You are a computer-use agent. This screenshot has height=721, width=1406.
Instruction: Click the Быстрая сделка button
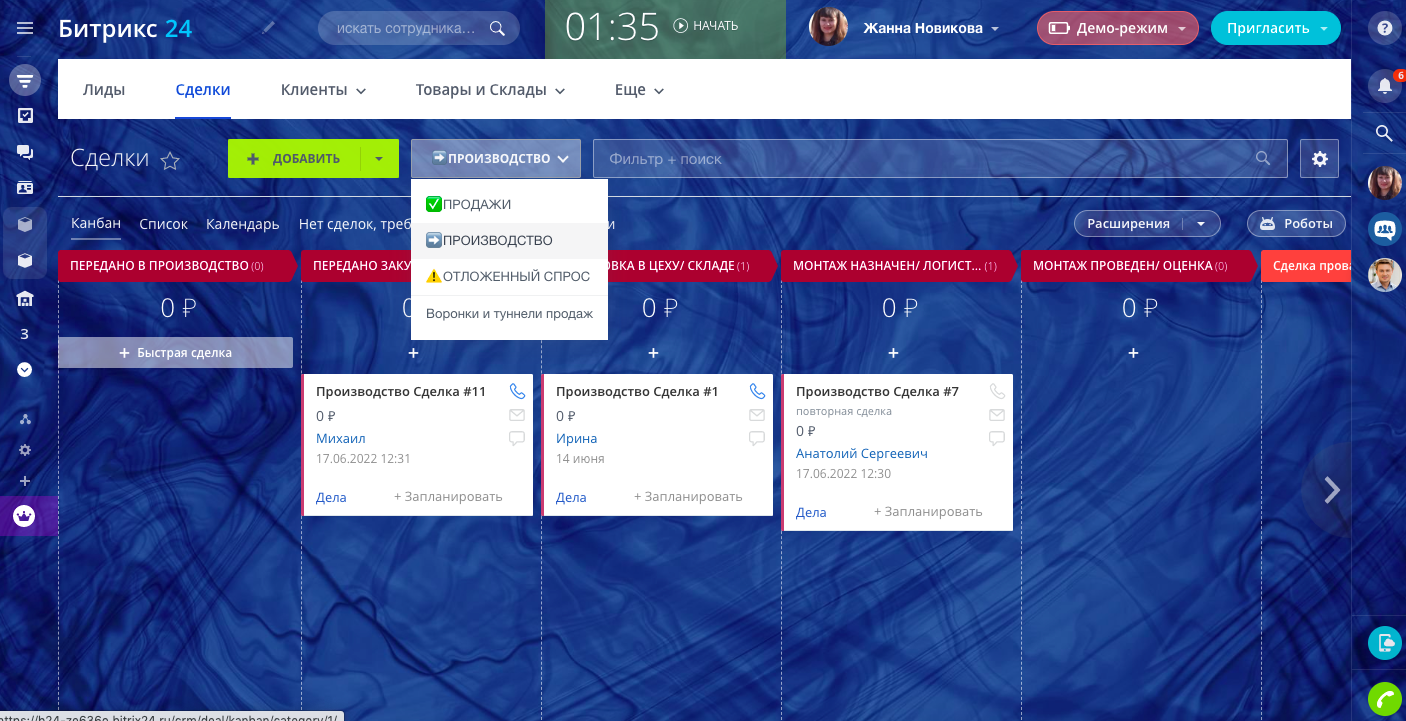click(x=176, y=353)
